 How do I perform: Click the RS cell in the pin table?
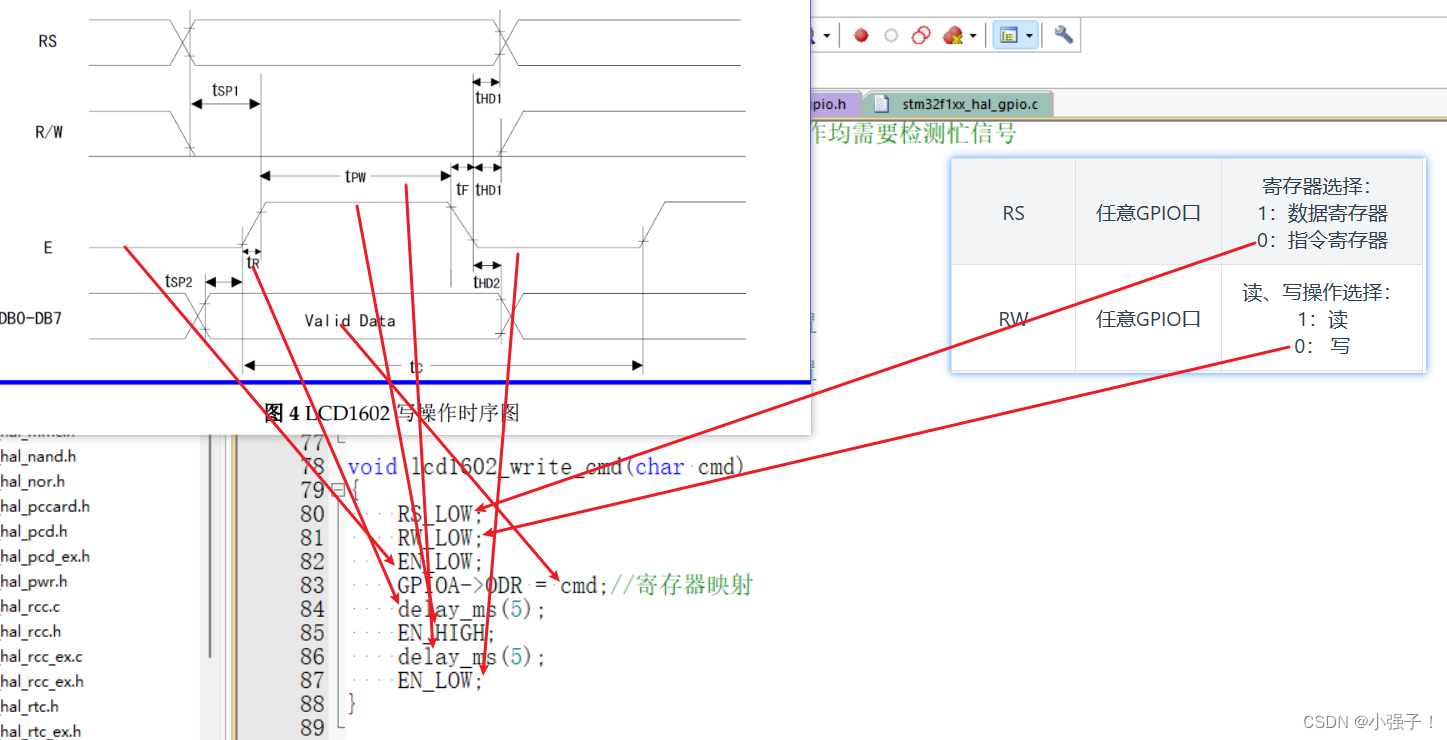pos(1014,212)
